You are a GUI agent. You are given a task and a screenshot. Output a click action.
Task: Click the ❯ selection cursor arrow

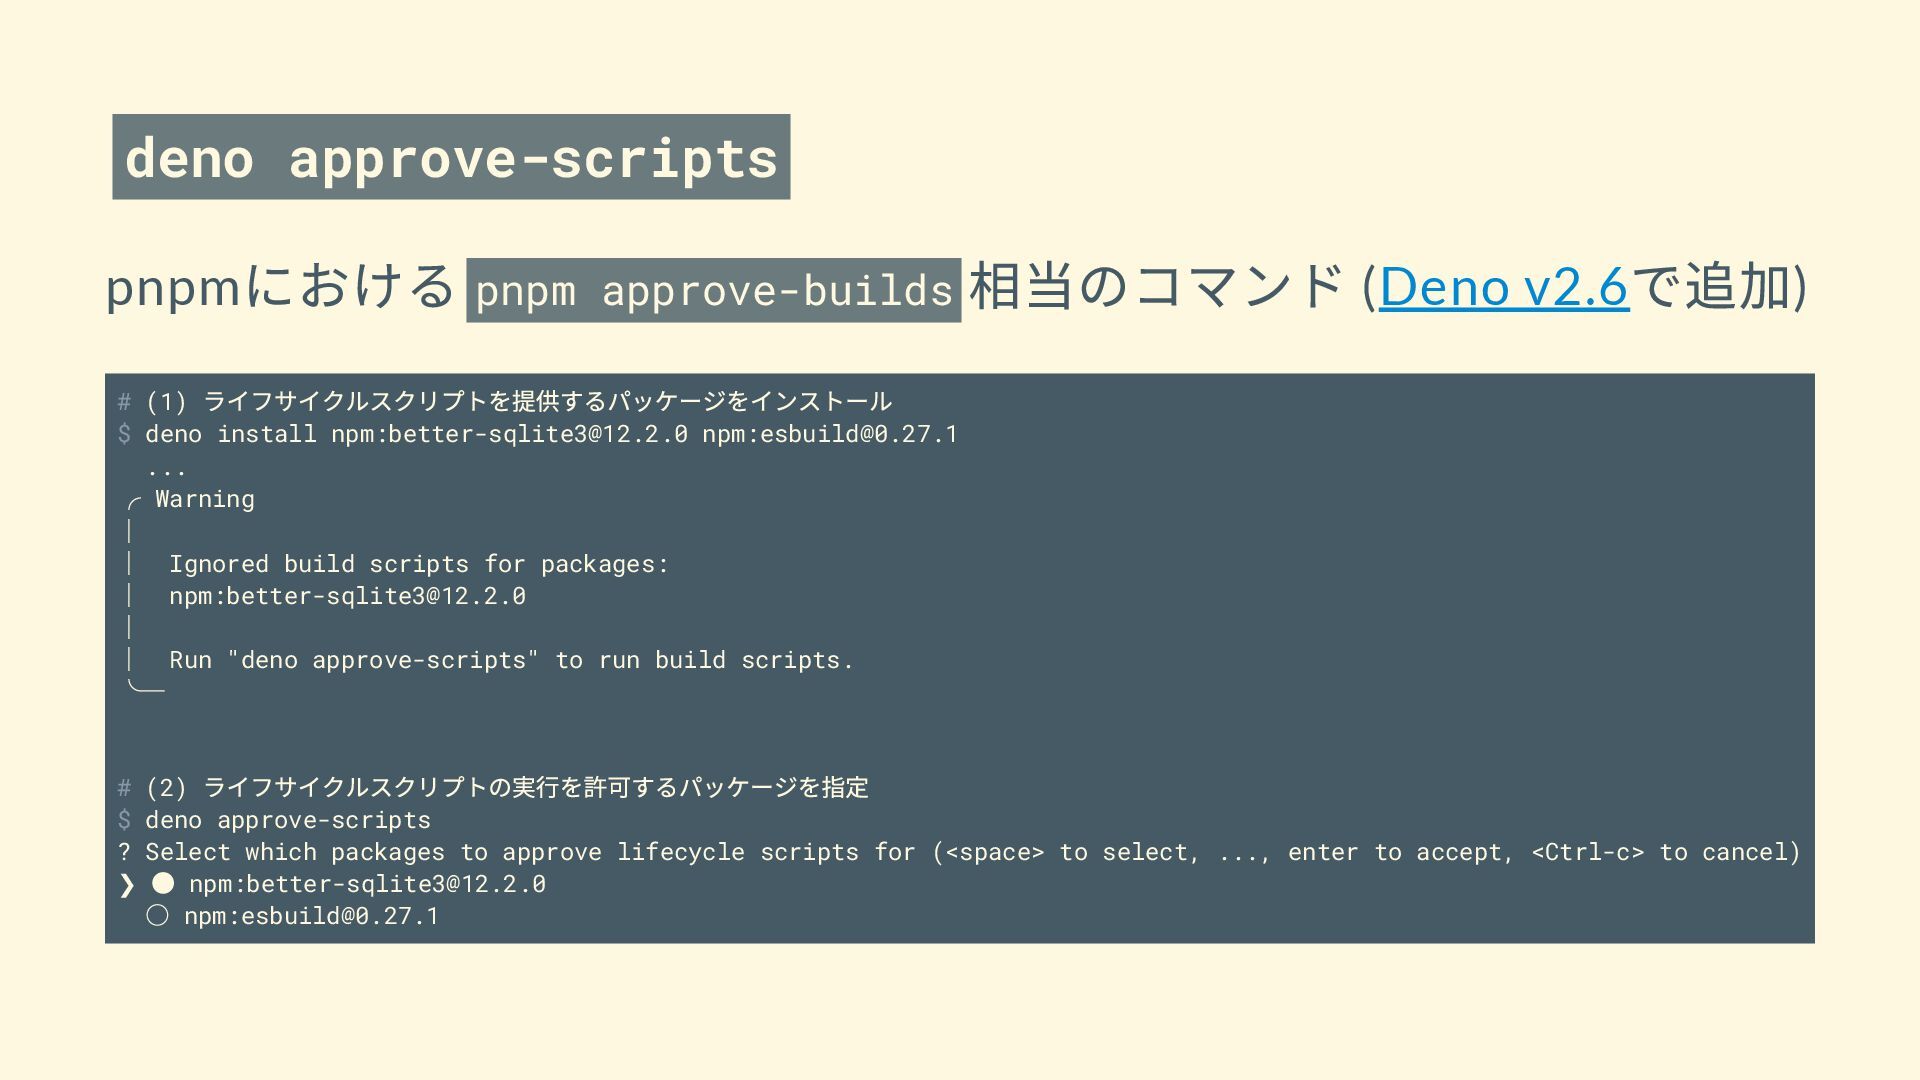(x=127, y=884)
